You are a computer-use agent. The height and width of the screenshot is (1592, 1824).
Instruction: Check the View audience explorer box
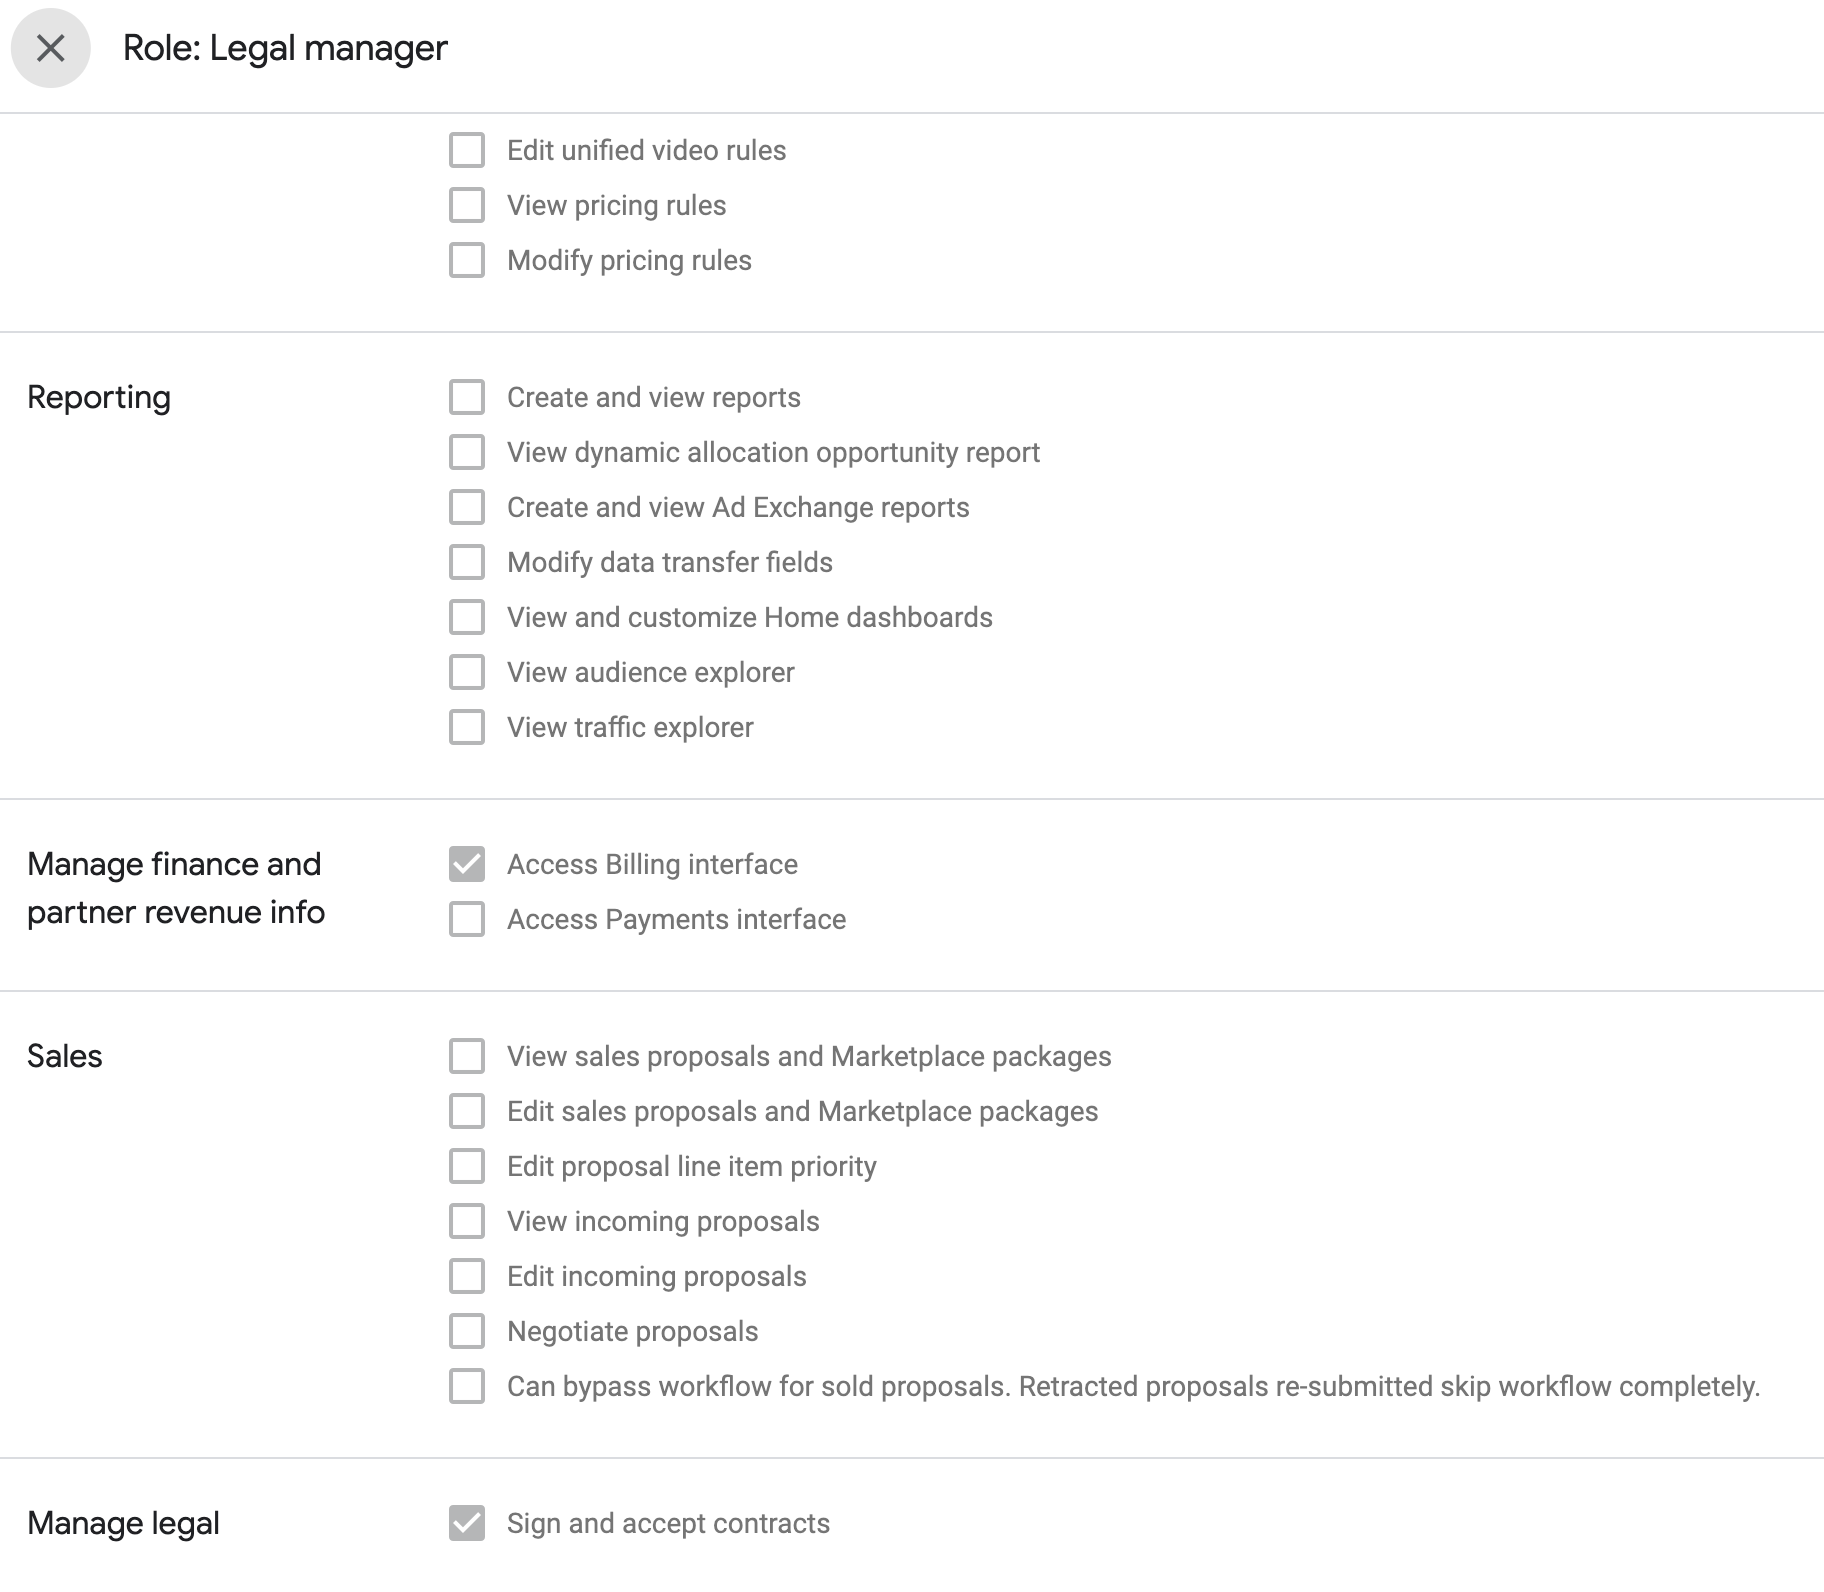click(x=467, y=672)
